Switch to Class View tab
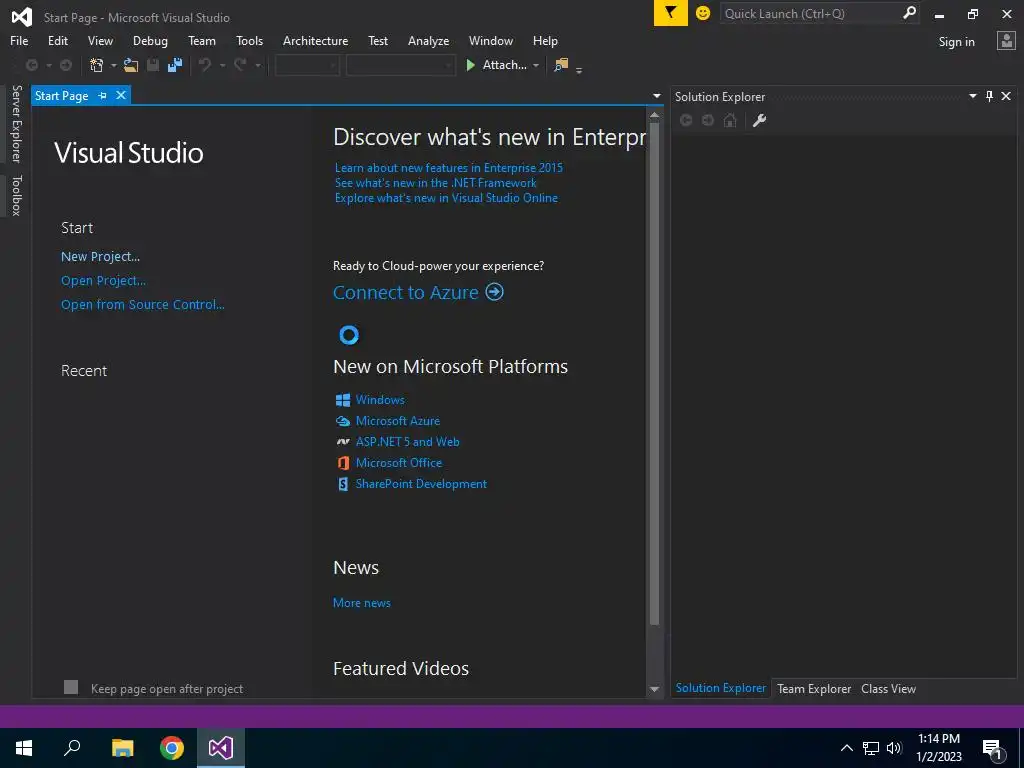The height and width of the screenshot is (768, 1024). click(888, 688)
